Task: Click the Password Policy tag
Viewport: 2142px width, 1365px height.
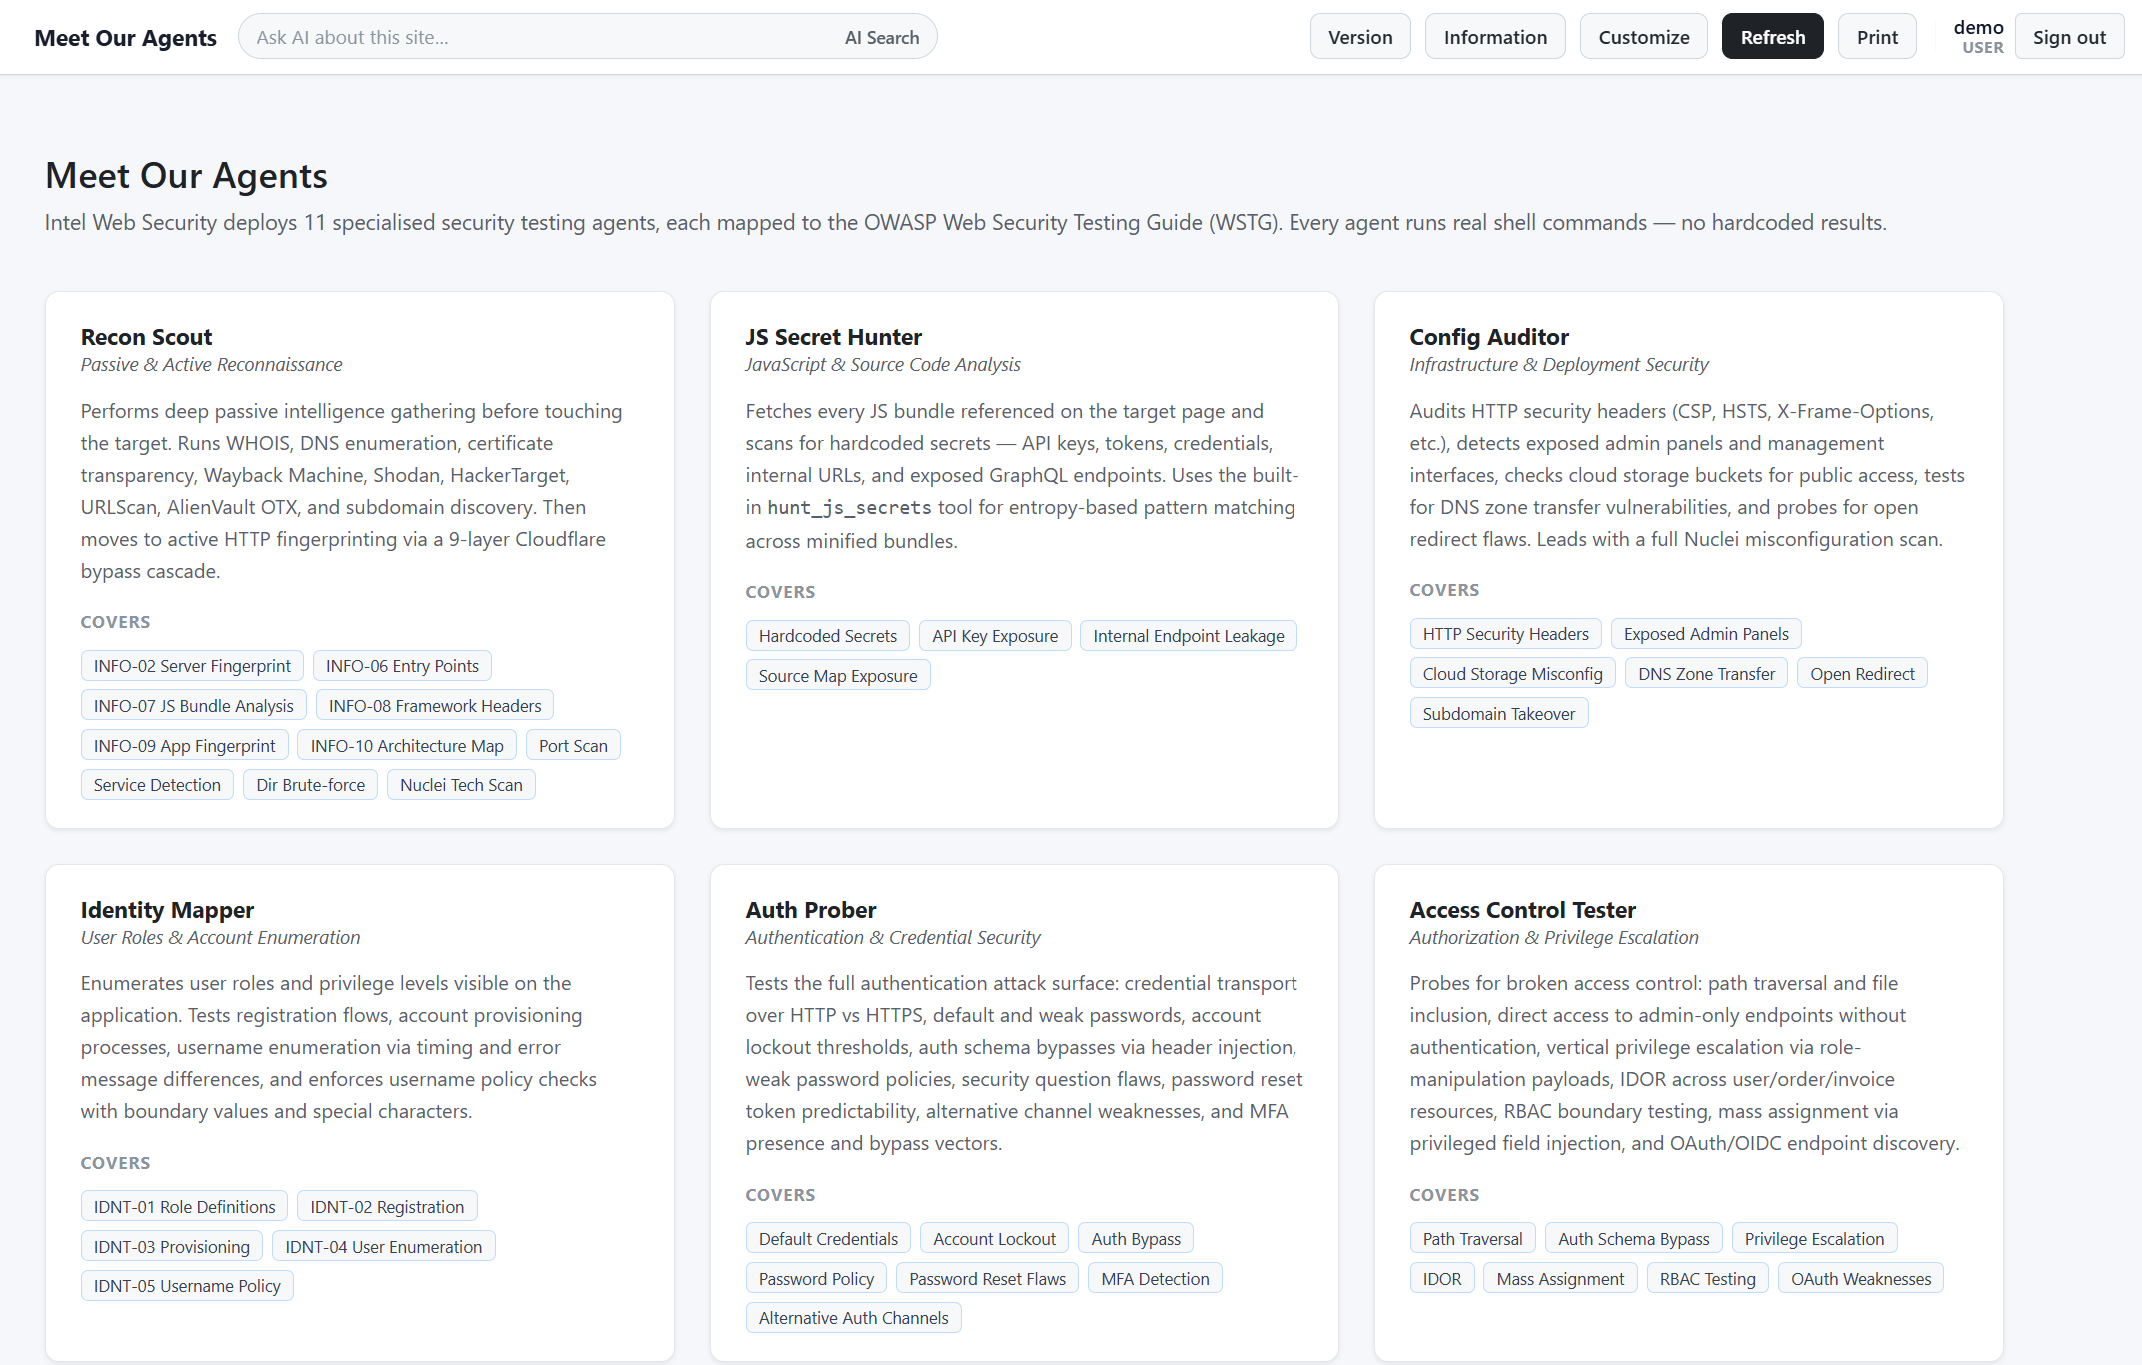Action: click(816, 1279)
